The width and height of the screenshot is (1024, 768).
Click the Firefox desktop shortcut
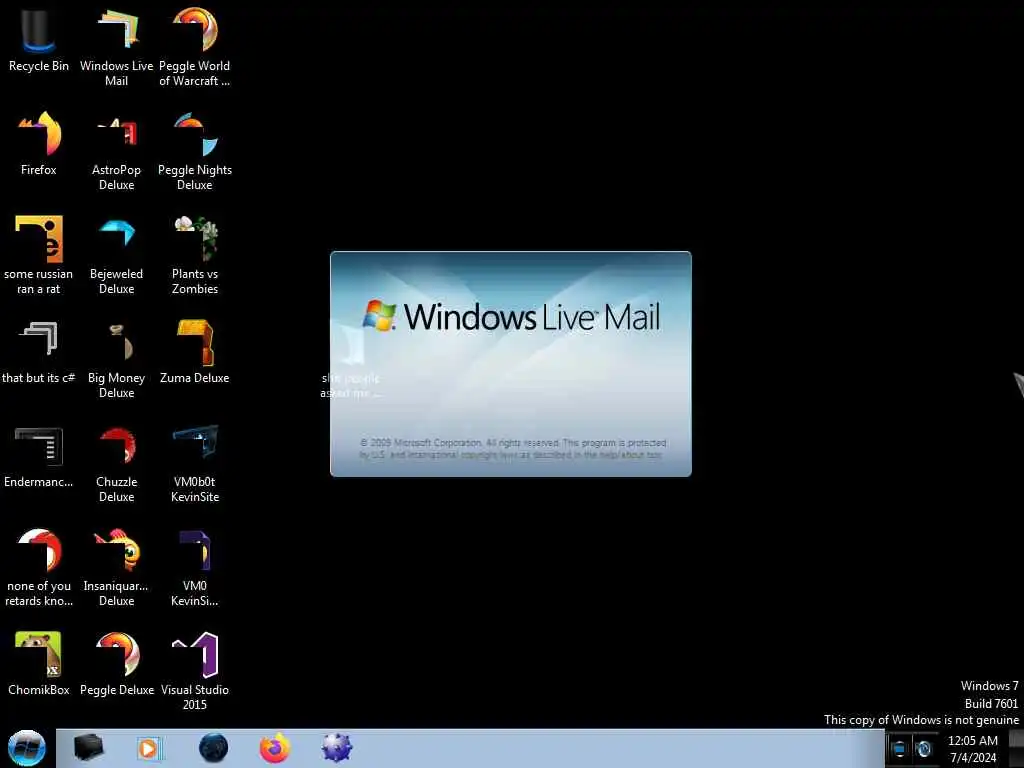(39, 144)
